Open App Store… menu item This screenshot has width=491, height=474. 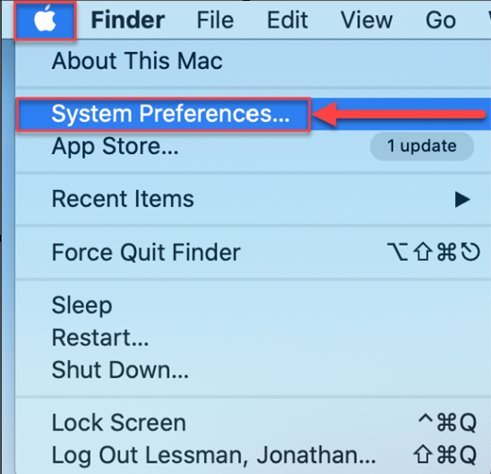[x=253, y=146]
